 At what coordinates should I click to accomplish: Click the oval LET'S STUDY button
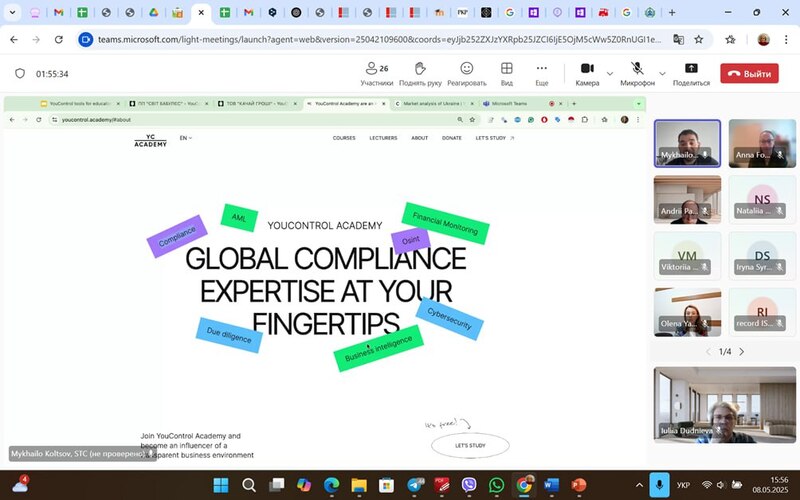click(x=470, y=445)
